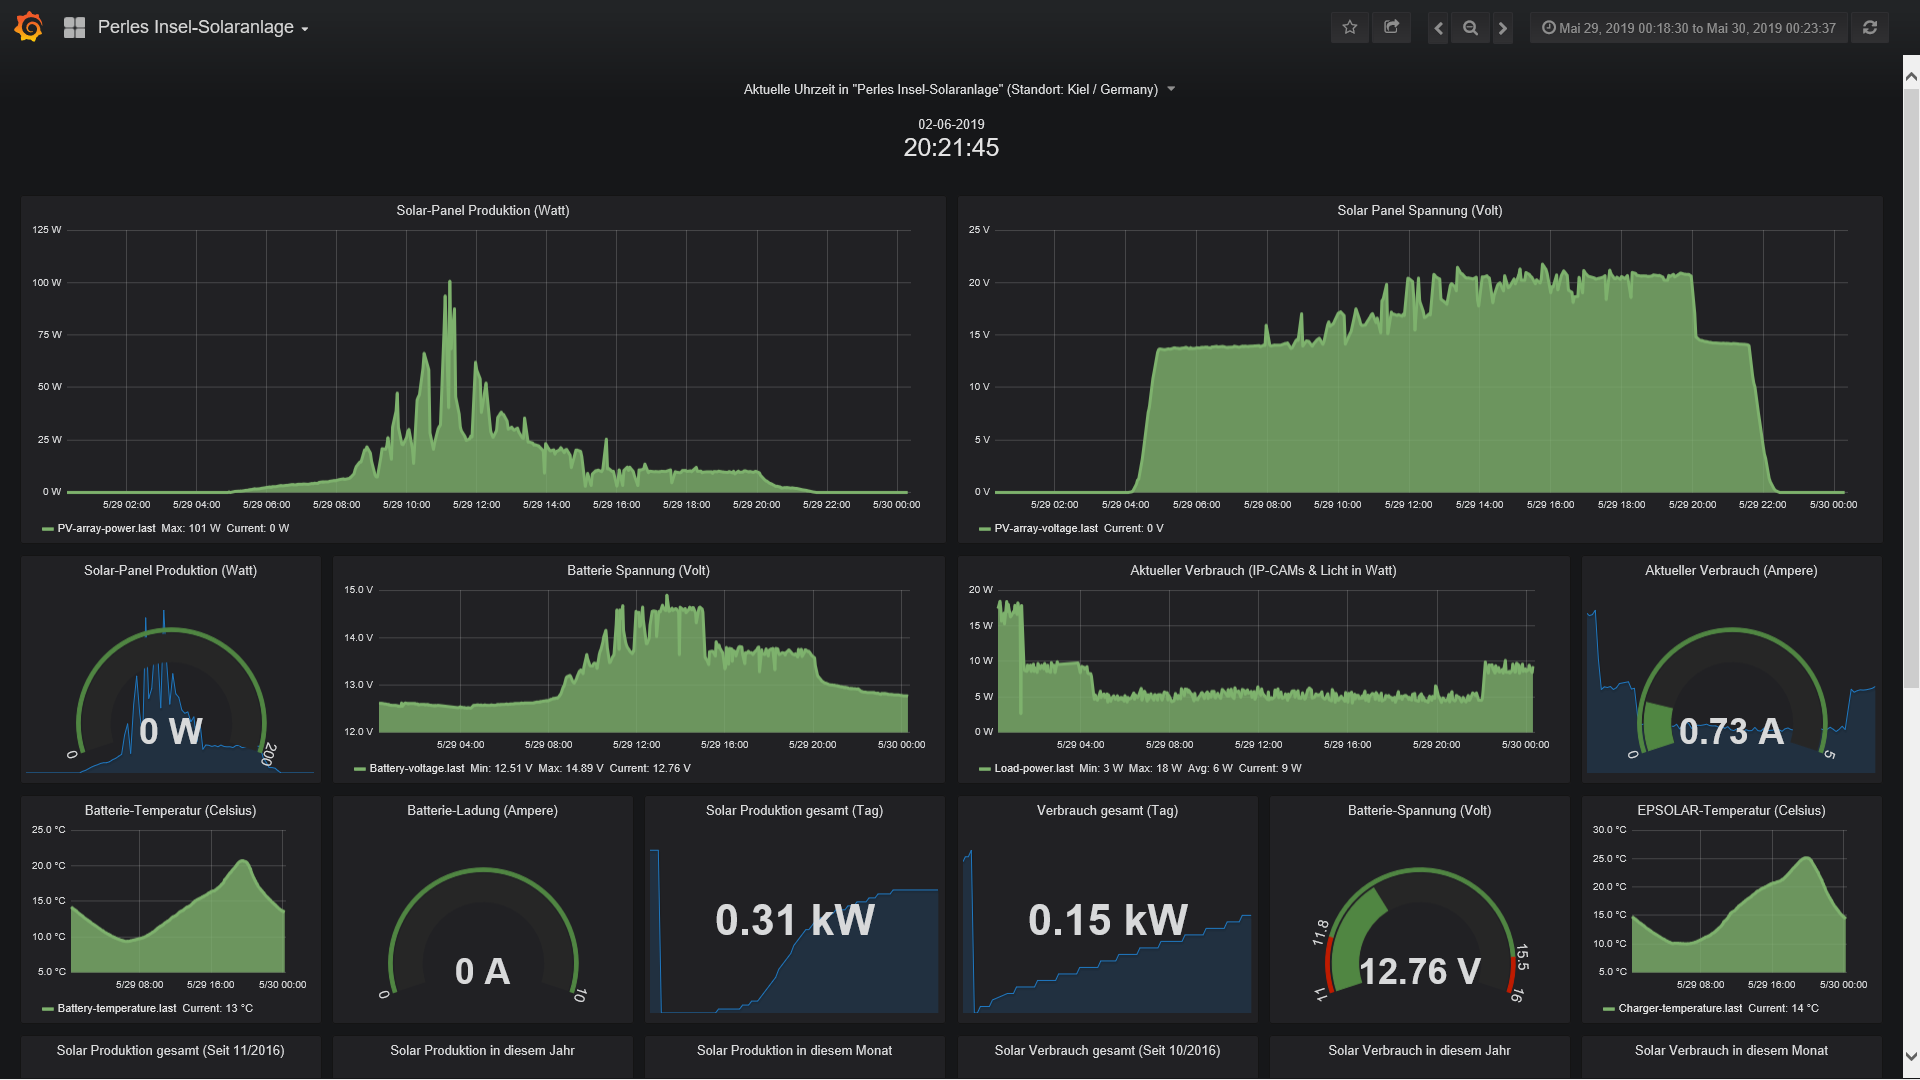Refresh the dashboard with refresh icon
The image size is (1920, 1080).
point(1870,28)
